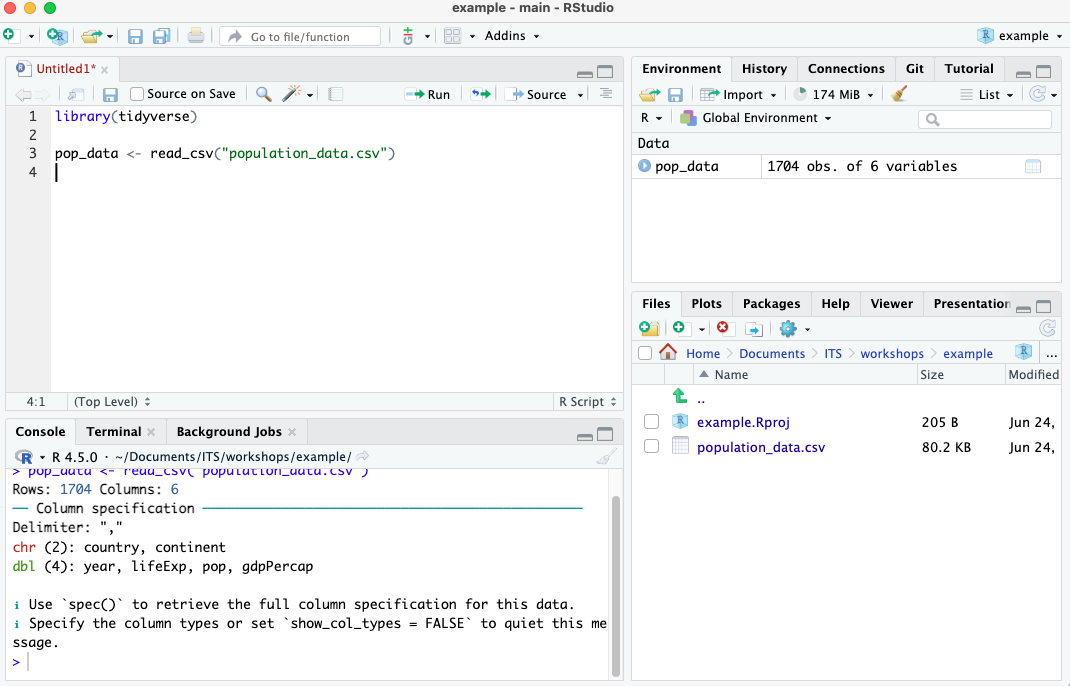Open the population_data.csv file link

[x=760, y=447]
